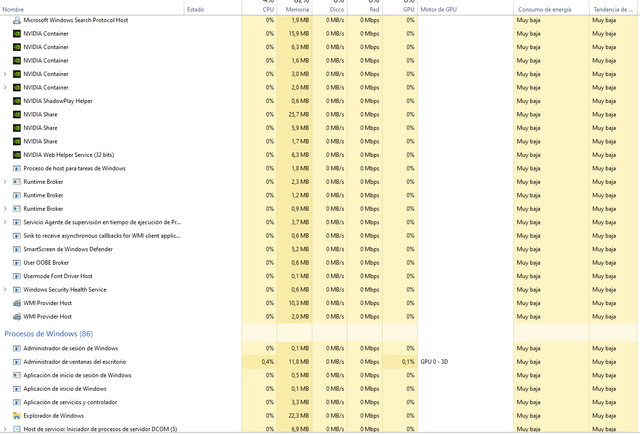Click the NVIDIA Web Helper Service icon
Image resolution: width=640 pixels, height=434 pixels.
pyautogui.click(x=17, y=155)
